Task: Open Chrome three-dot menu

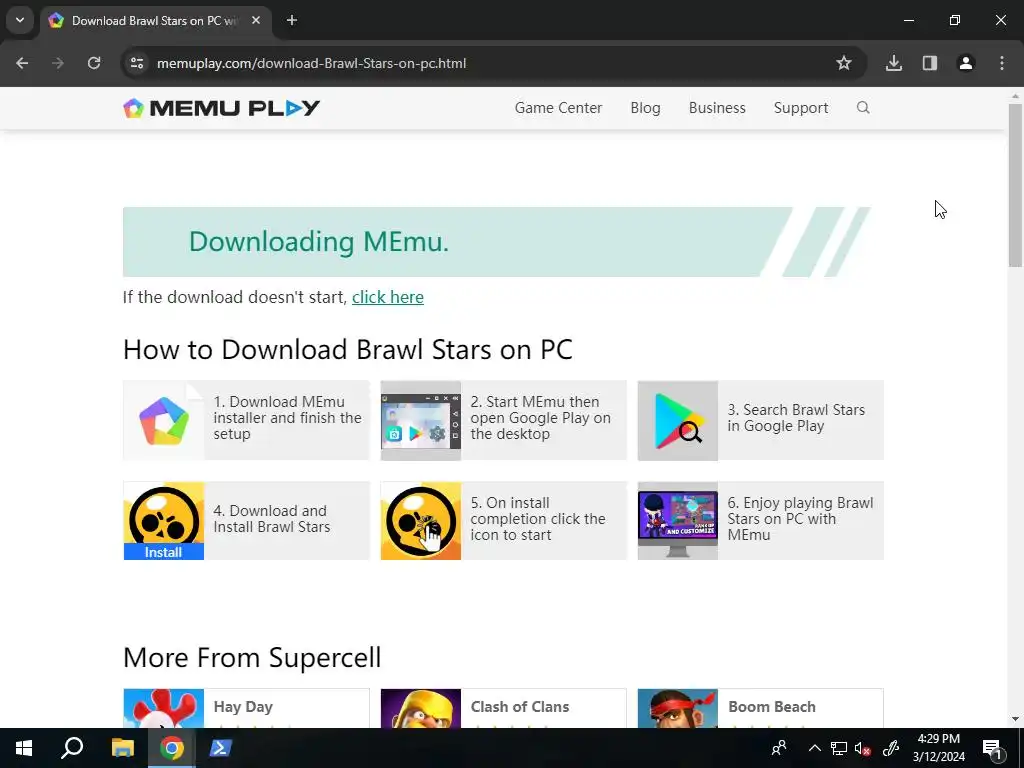Action: pyautogui.click(x=1002, y=63)
